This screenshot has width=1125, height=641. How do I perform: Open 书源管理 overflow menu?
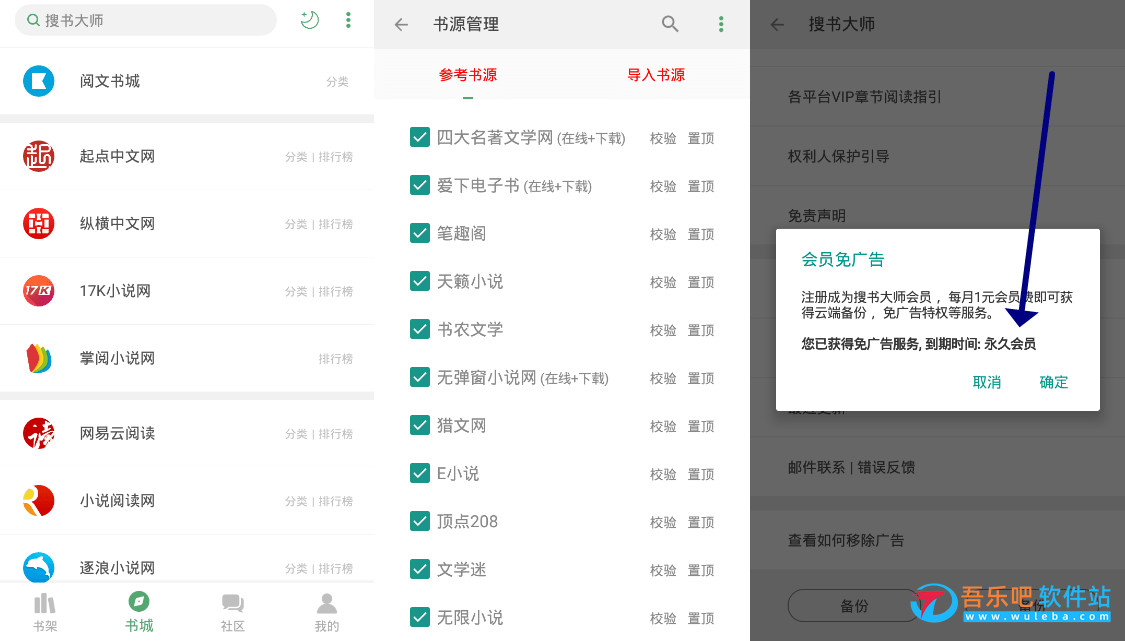721,24
